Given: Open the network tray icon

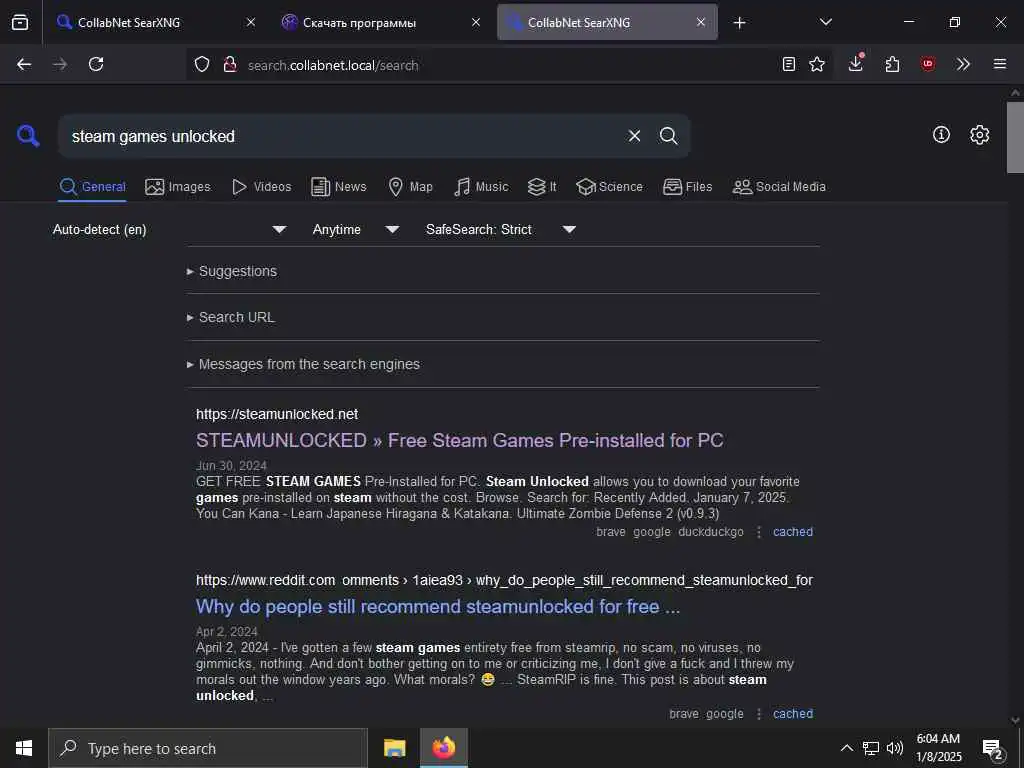Looking at the screenshot, I should pyautogui.click(x=871, y=748).
